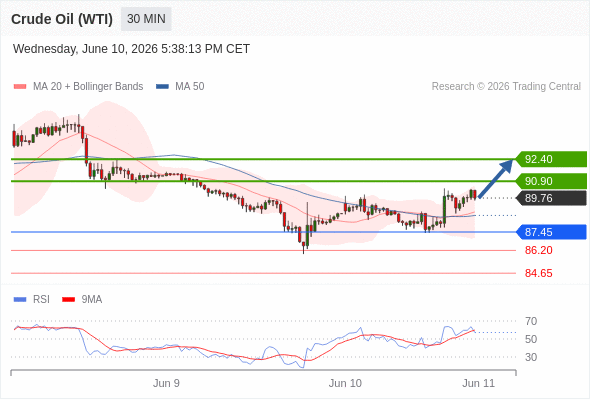Viewport: 590px width, 400px height.
Task: Click the Crude Oil (WTI) title
Action: click(x=62, y=19)
